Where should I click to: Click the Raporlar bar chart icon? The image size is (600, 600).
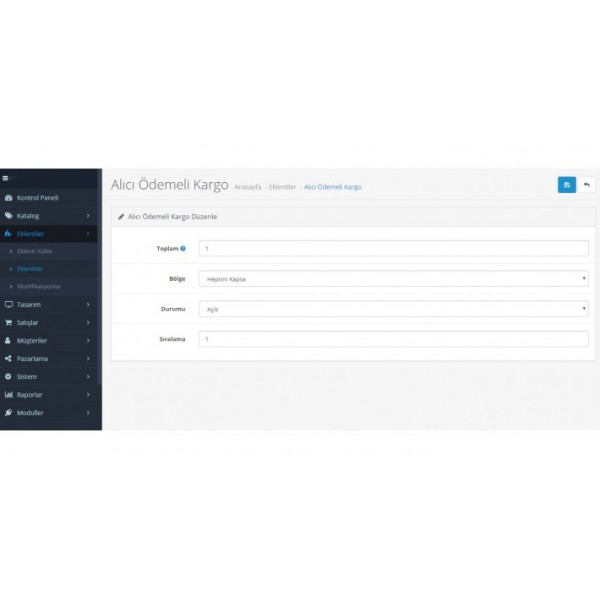8,395
